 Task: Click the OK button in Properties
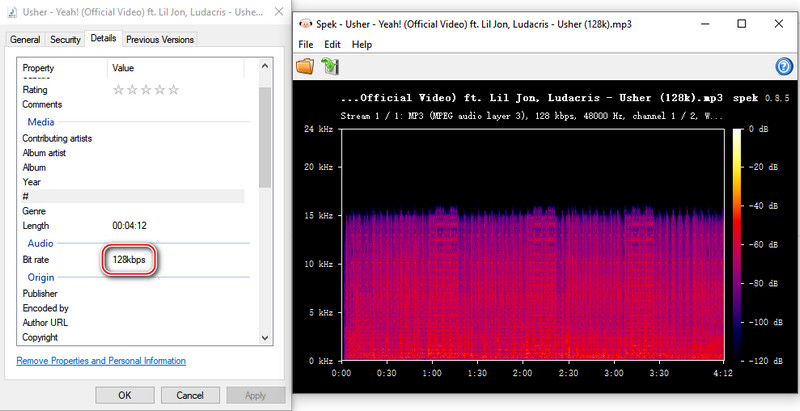(124, 395)
